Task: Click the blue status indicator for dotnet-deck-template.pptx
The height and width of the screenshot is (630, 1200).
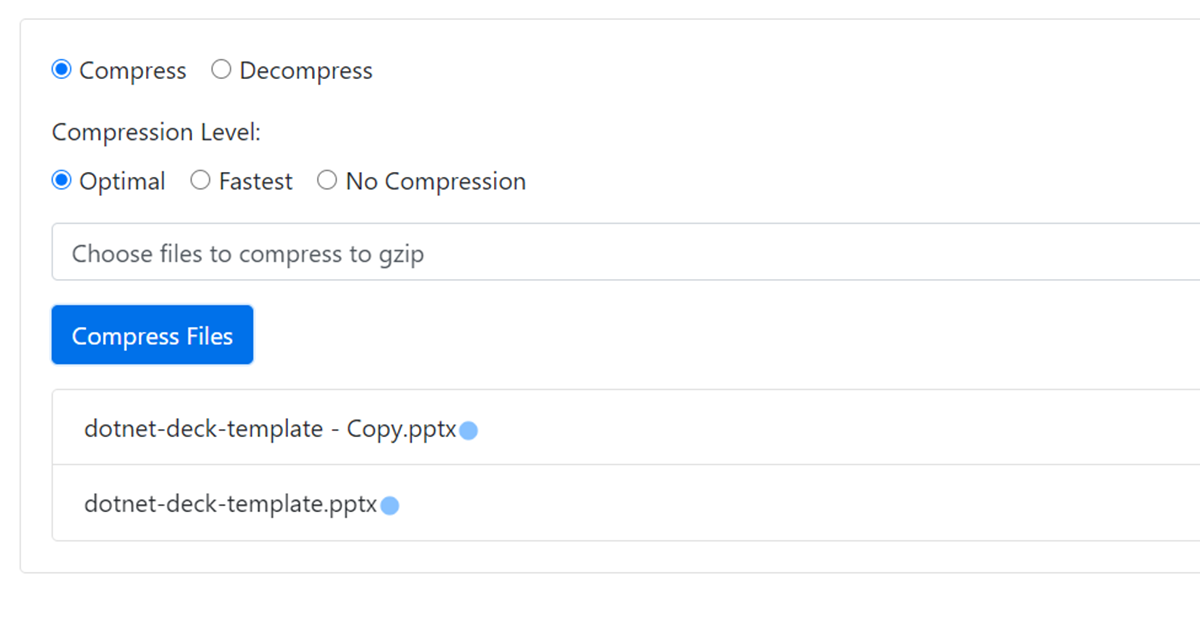Action: pos(390,505)
